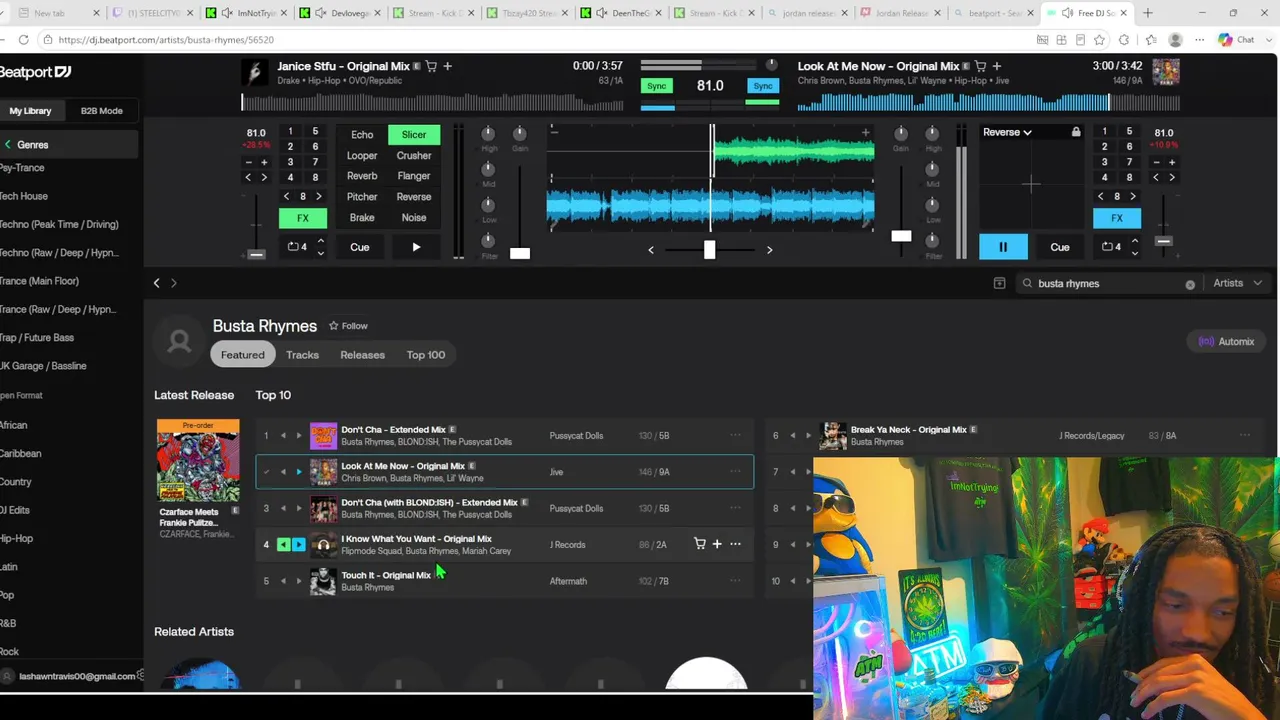Viewport: 1280px width, 720px height.
Task: Click the busta rhymes search field
Action: pos(1109,284)
